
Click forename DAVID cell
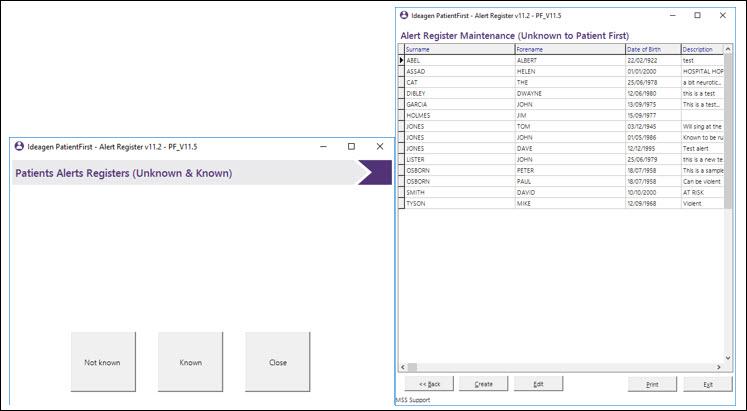tap(570, 192)
